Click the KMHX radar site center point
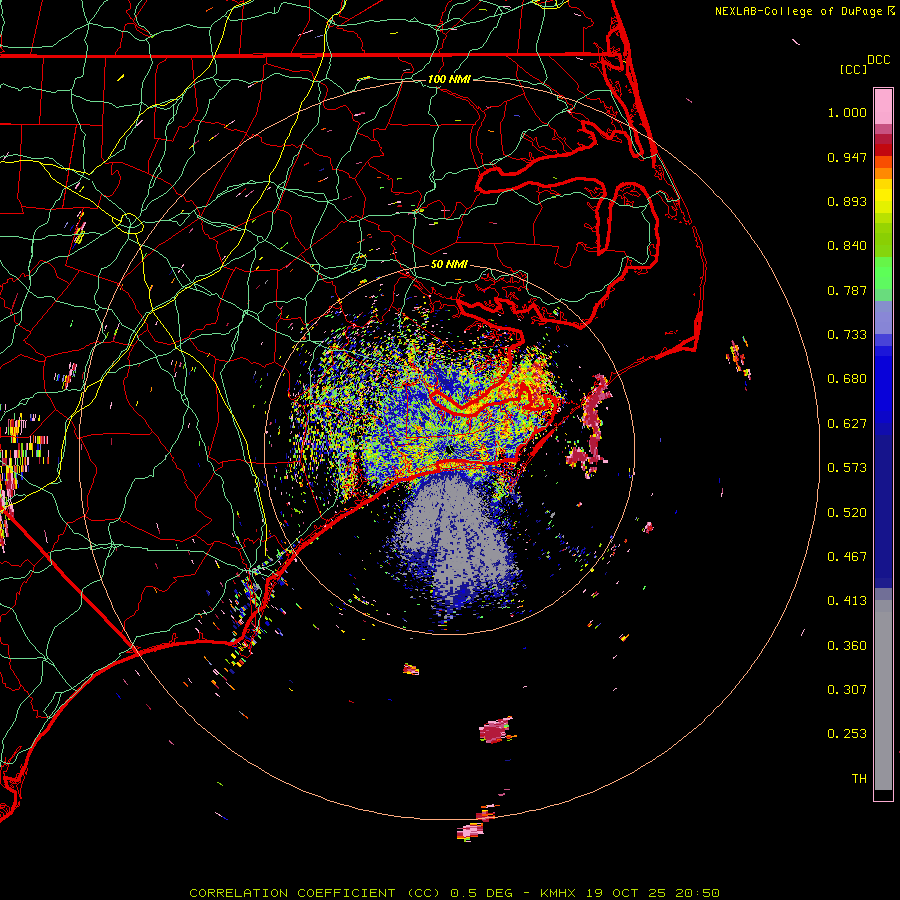Image resolution: width=900 pixels, height=900 pixels. coord(448,451)
